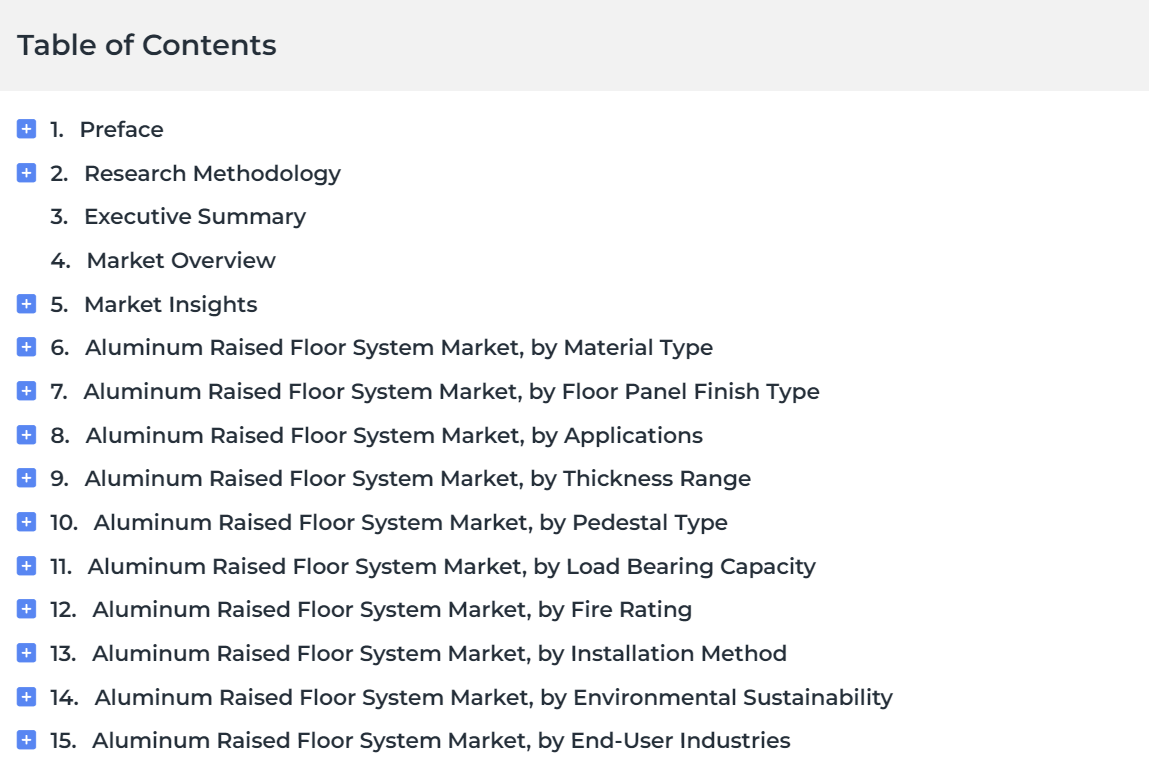Screen dimensions: 1149x762
Task: Expand section 6 by Material Type
Action: point(26,347)
